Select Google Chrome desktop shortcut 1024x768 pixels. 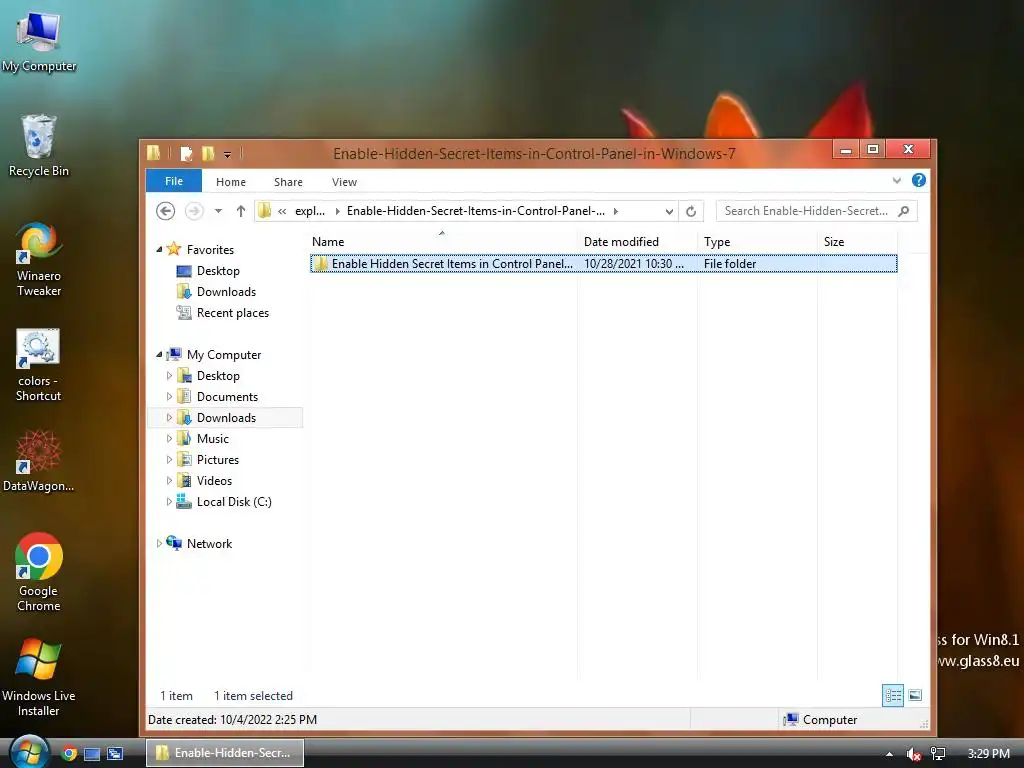coord(39,572)
